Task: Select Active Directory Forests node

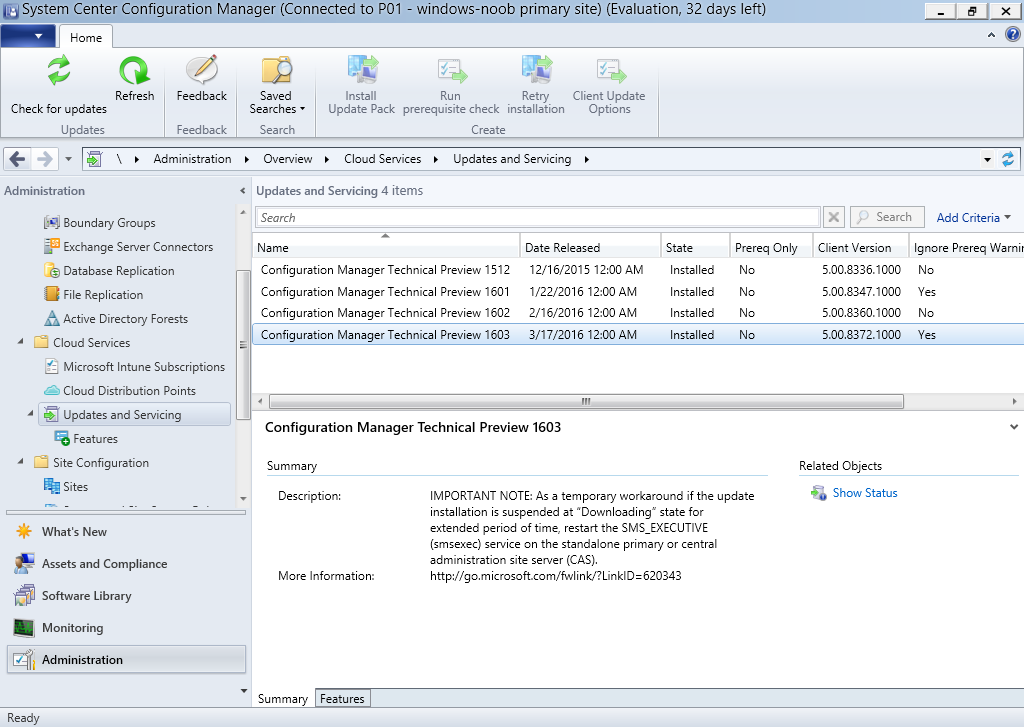Action: point(125,319)
